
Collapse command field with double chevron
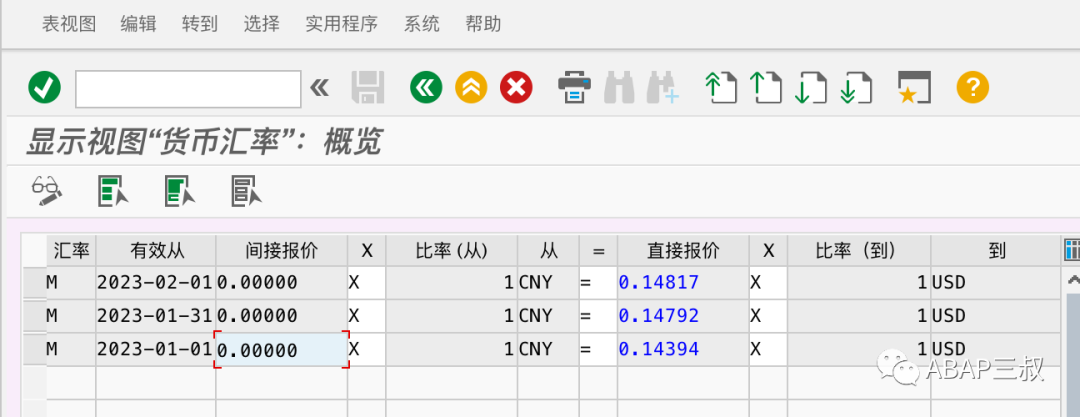319,88
